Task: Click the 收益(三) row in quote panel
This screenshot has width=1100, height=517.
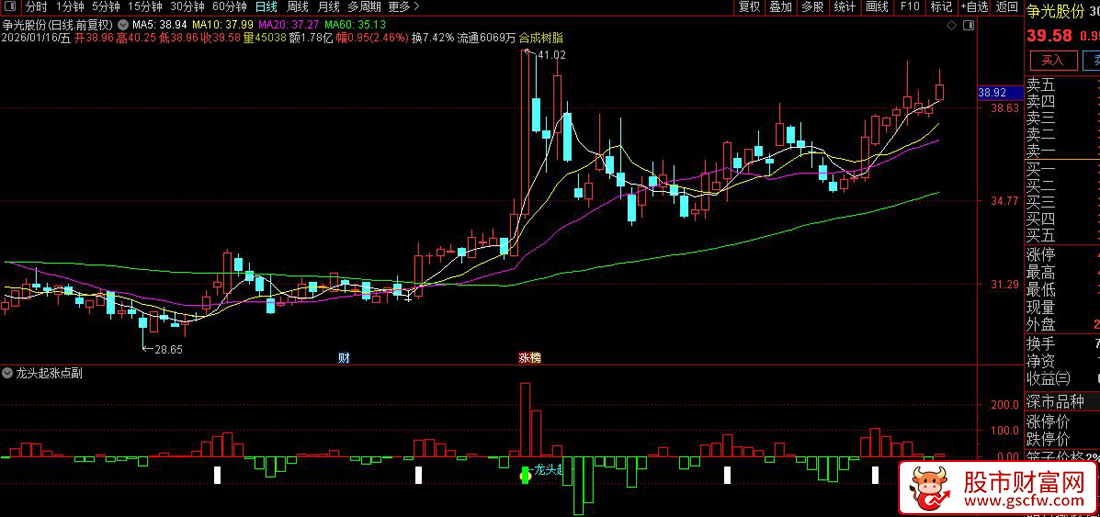Action: coord(1062,379)
